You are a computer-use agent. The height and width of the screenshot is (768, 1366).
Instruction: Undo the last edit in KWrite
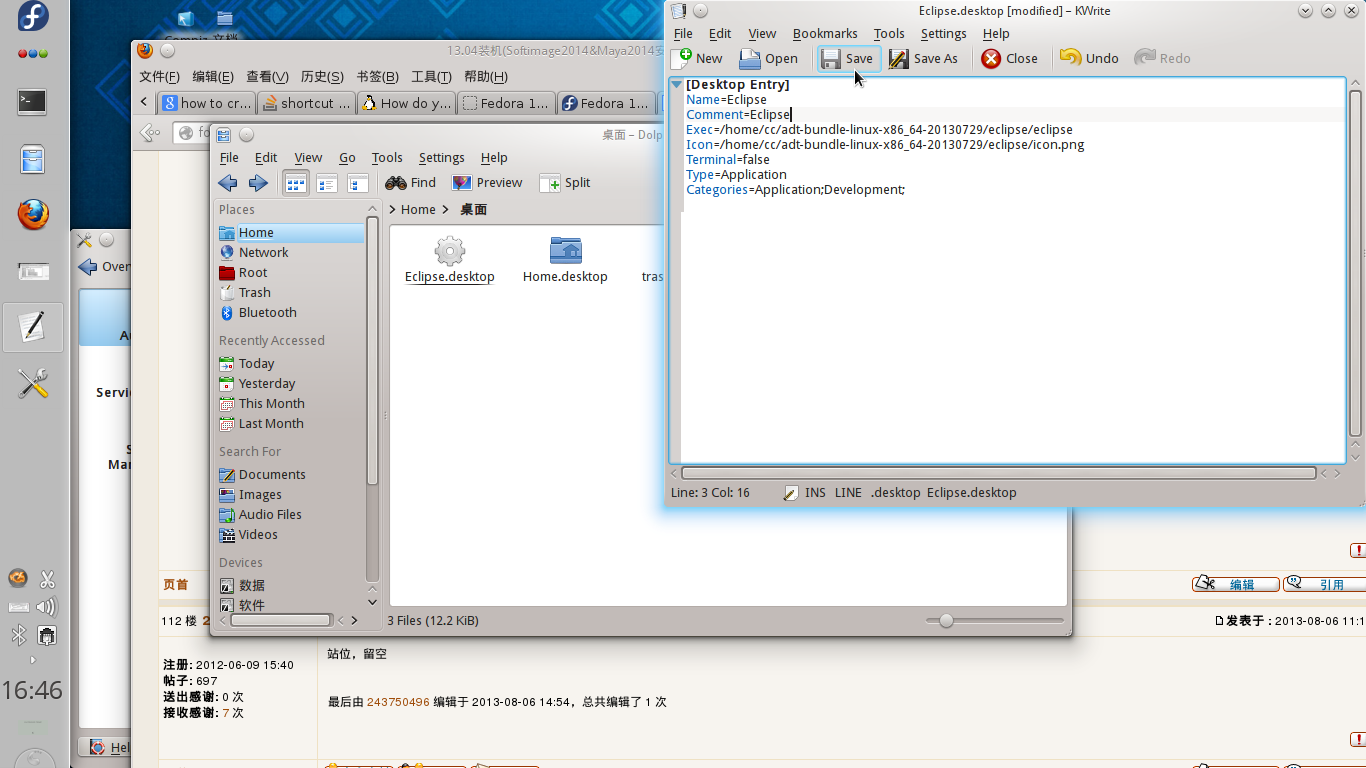pos(1089,58)
